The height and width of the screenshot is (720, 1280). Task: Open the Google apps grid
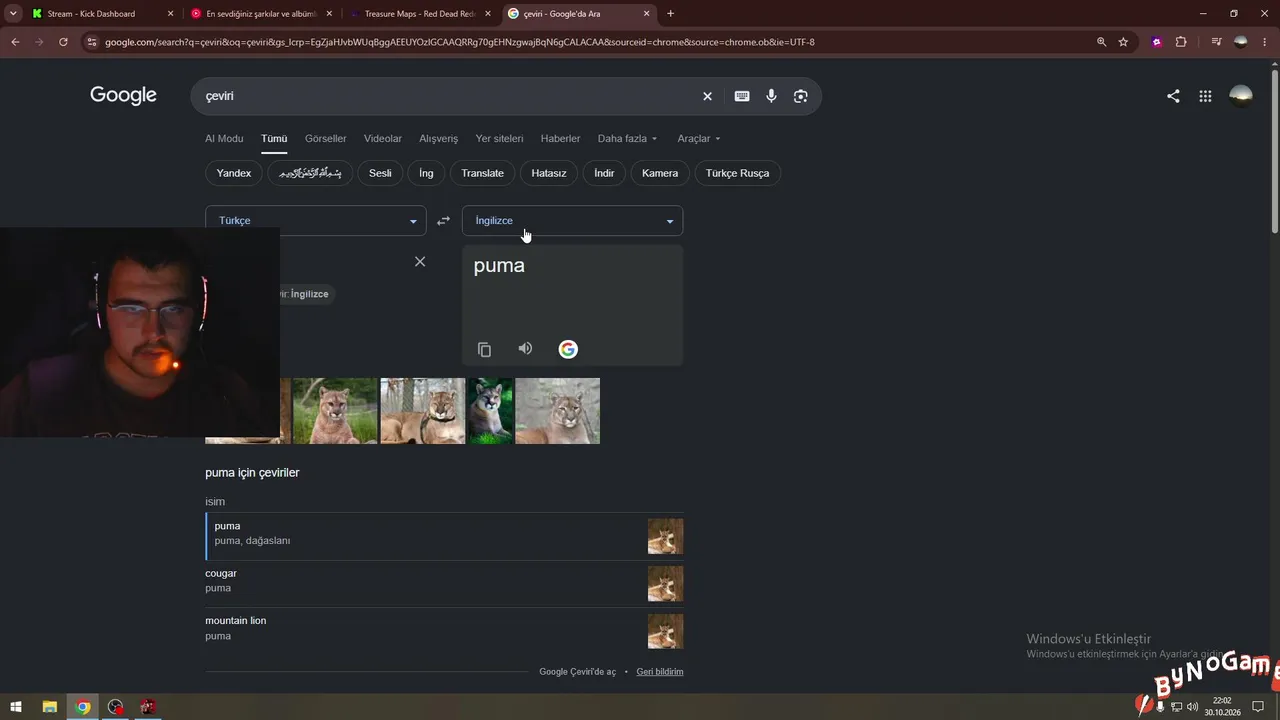1206,96
